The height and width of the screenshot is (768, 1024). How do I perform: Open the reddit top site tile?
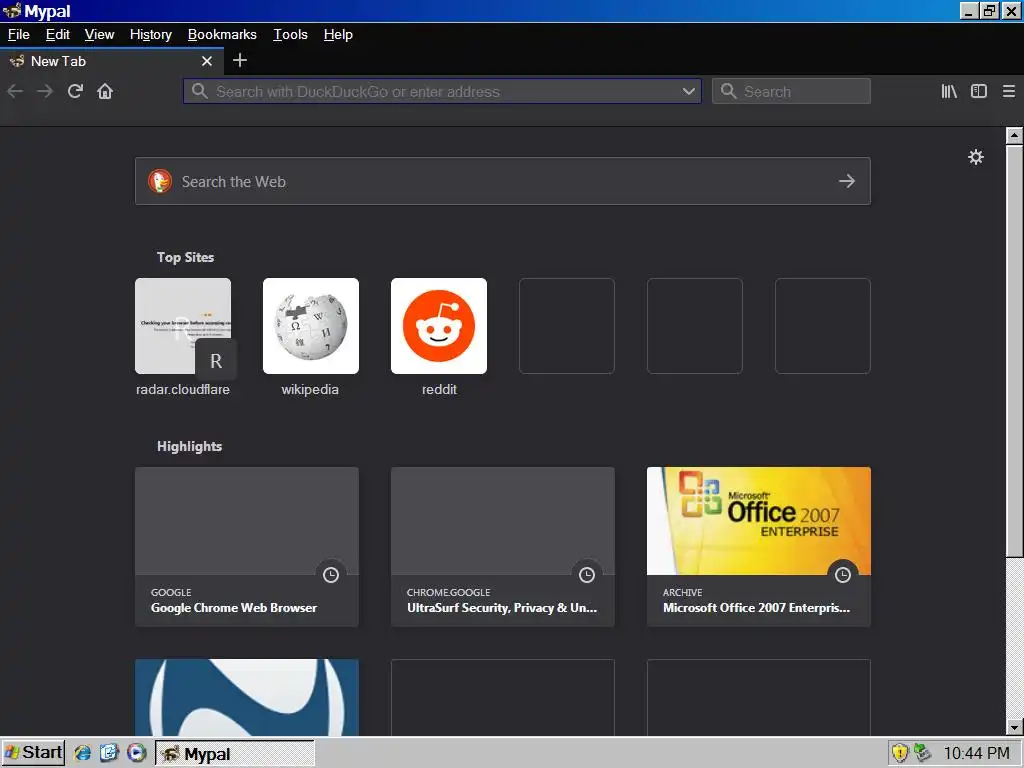click(439, 326)
